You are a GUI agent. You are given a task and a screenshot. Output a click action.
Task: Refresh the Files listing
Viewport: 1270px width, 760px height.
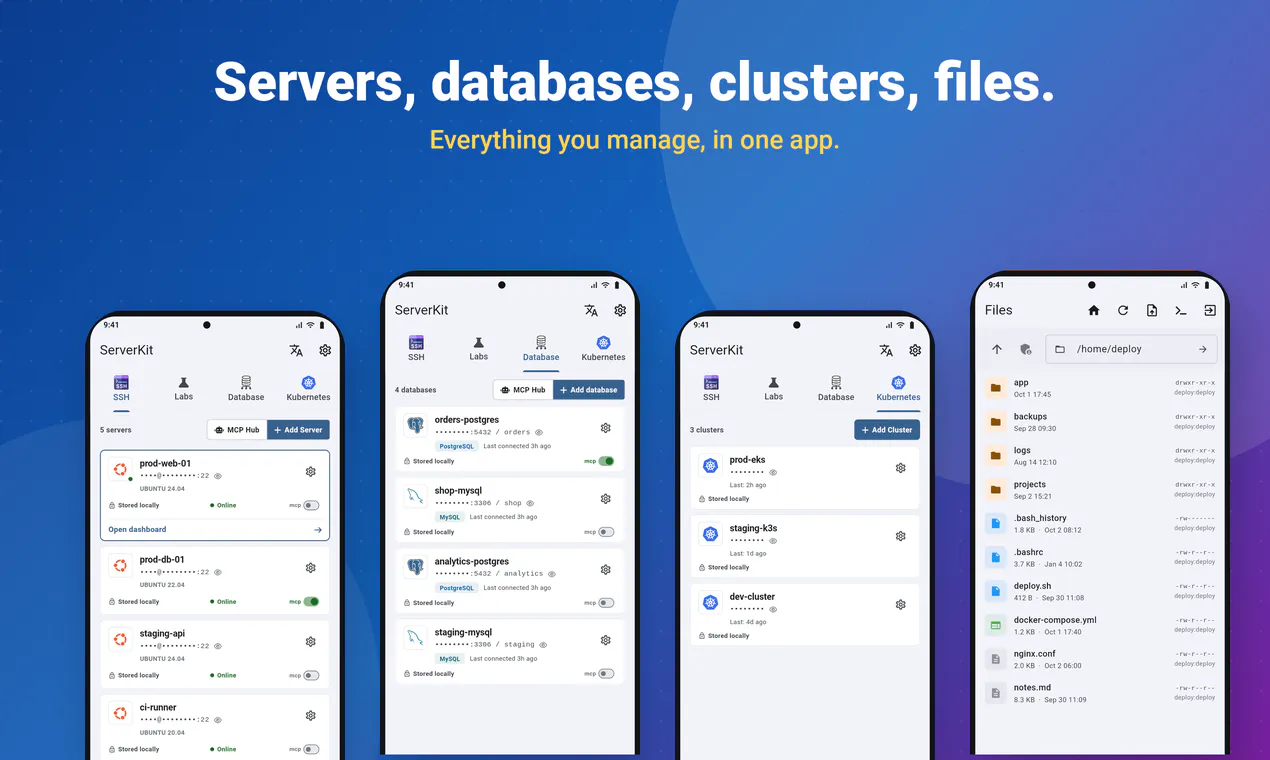[x=1123, y=310]
